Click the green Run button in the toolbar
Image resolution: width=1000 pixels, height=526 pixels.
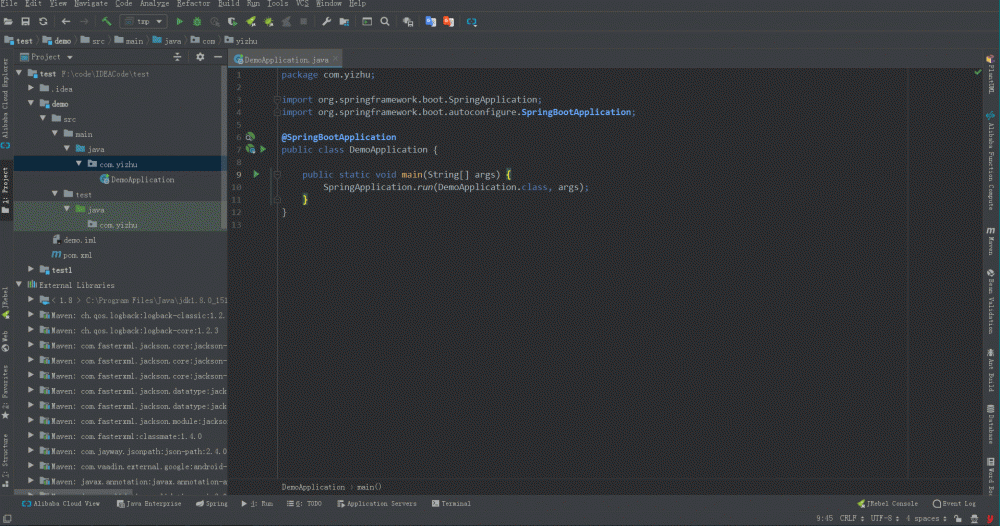coord(180,21)
